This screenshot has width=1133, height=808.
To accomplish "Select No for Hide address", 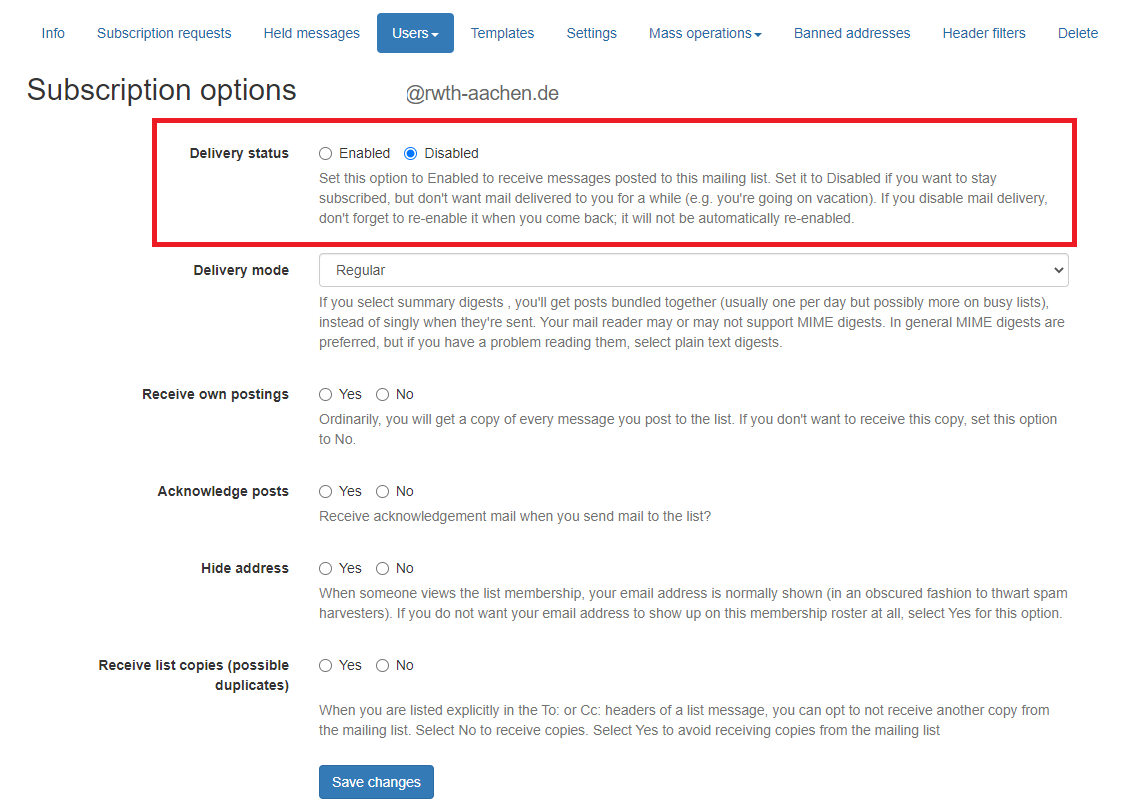I will pos(383,569).
